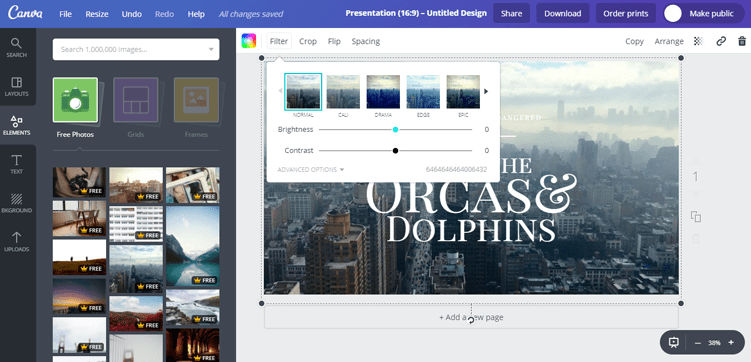Click the Order prints button

pos(626,13)
